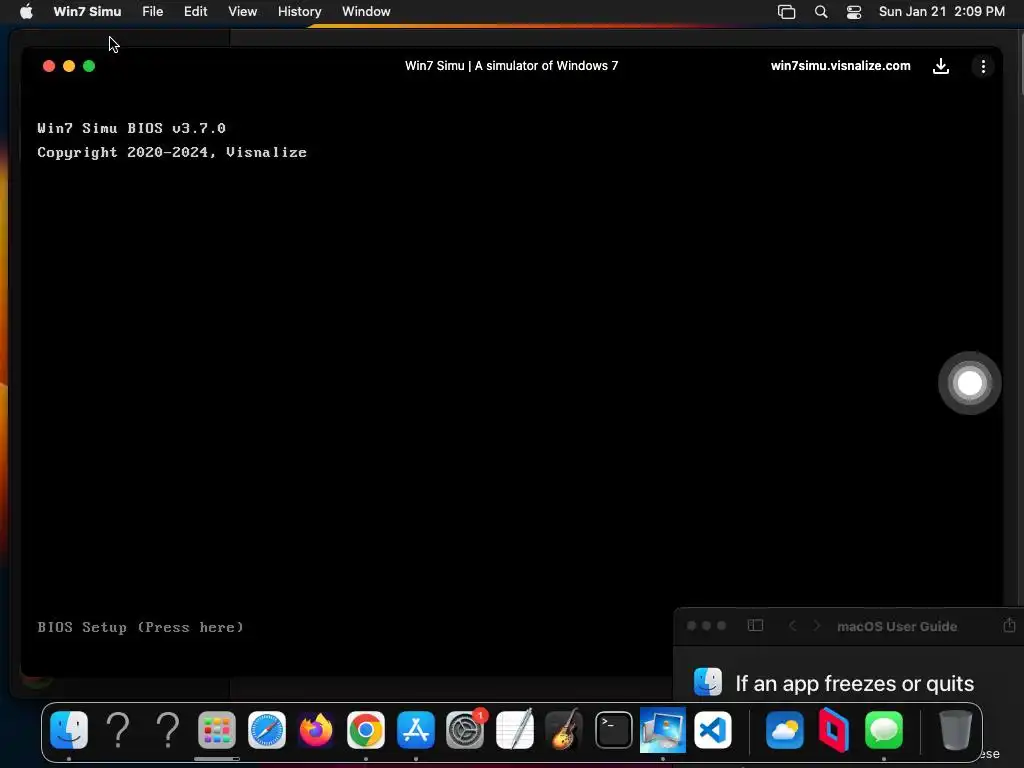Screen dimensions: 1024x768
Task: Click BIOS Setup (Press here) text
Action: [x=140, y=627]
